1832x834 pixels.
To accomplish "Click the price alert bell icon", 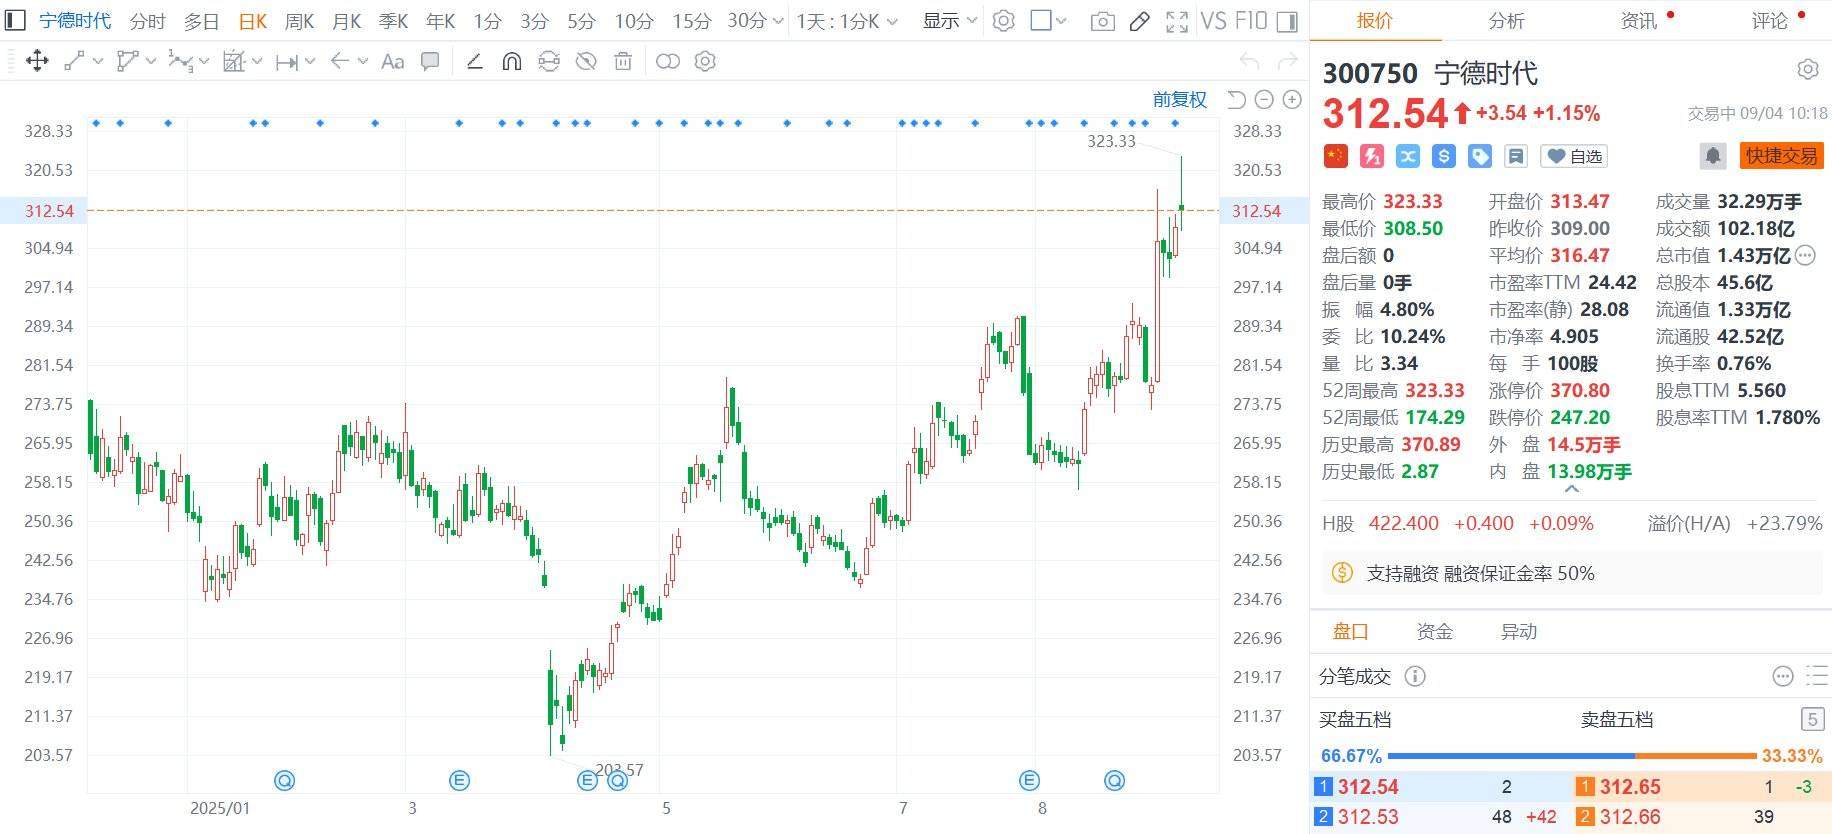I will pyautogui.click(x=1712, y=156).
